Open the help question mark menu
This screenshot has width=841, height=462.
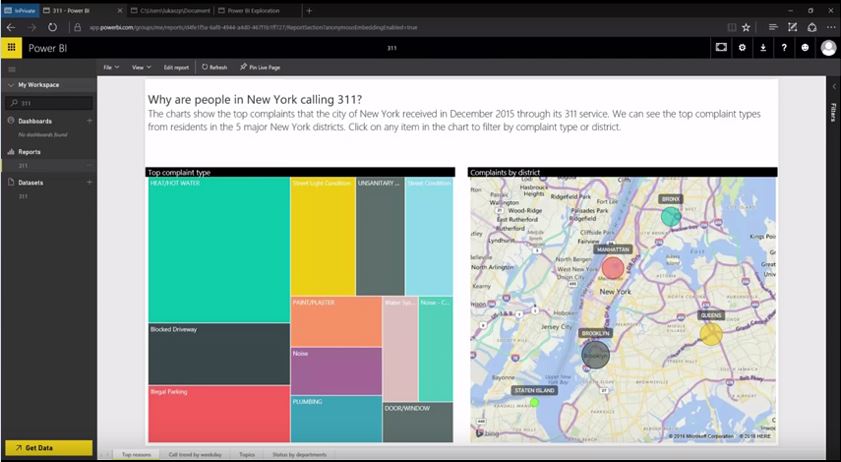784,48
